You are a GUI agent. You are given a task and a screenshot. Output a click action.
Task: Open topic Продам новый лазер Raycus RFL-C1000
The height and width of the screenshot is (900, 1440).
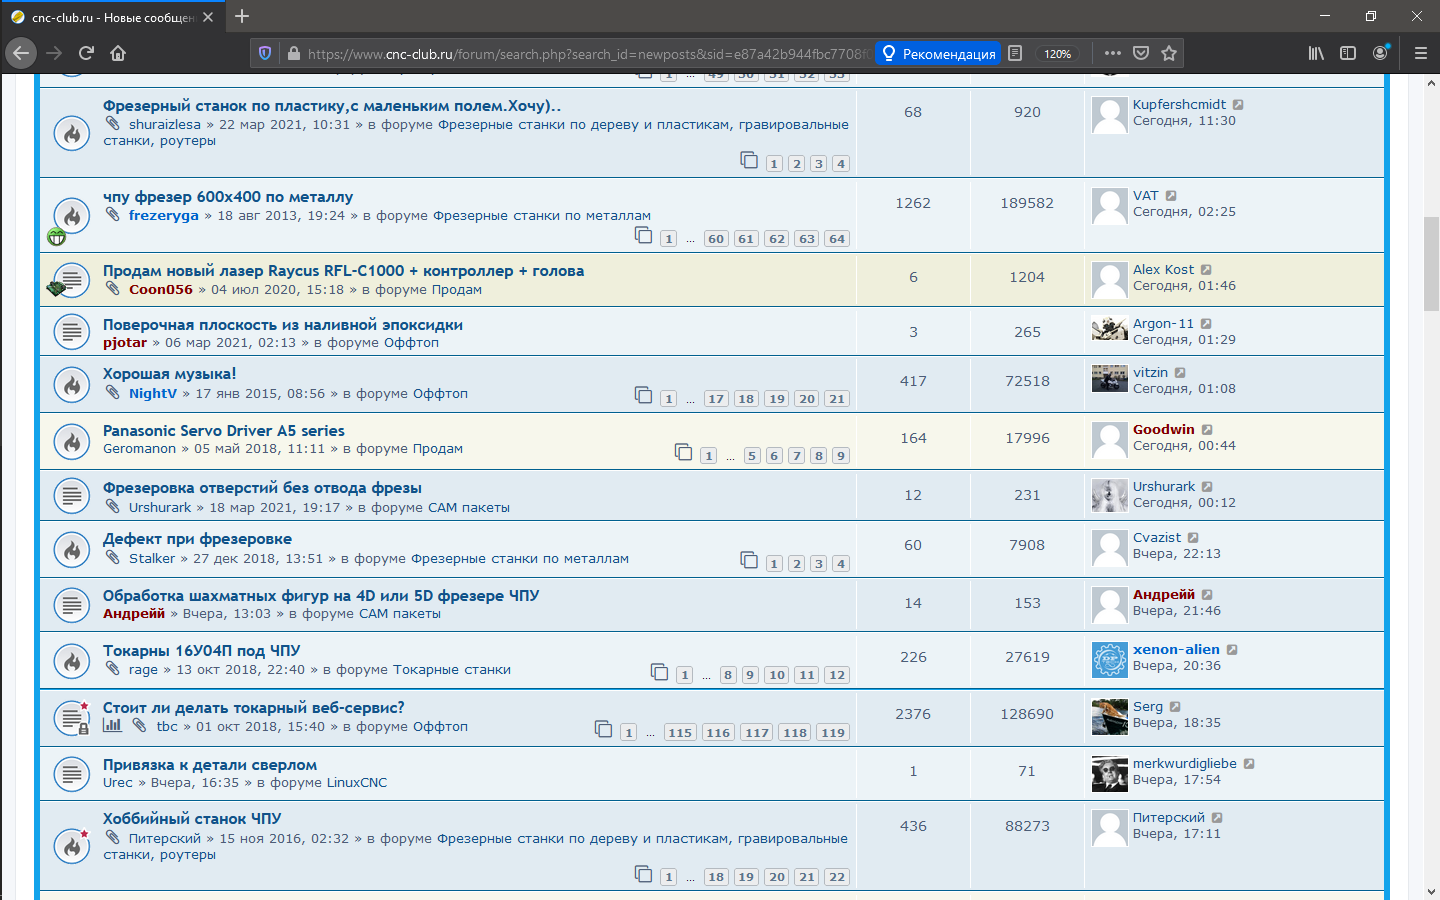coord(343,271)
